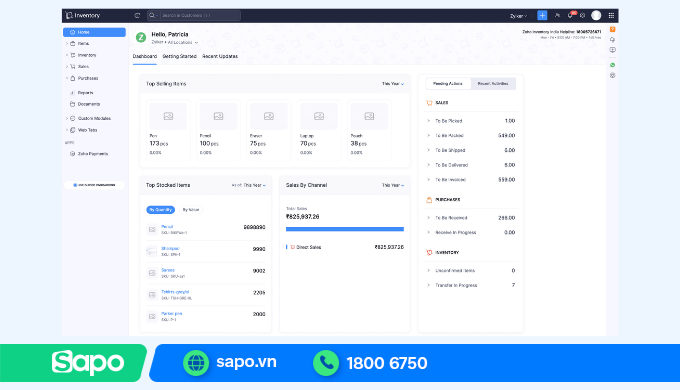
Task: Switch to the Pending Actions segment
Action: pyautogui.click(x=448, y=84)
